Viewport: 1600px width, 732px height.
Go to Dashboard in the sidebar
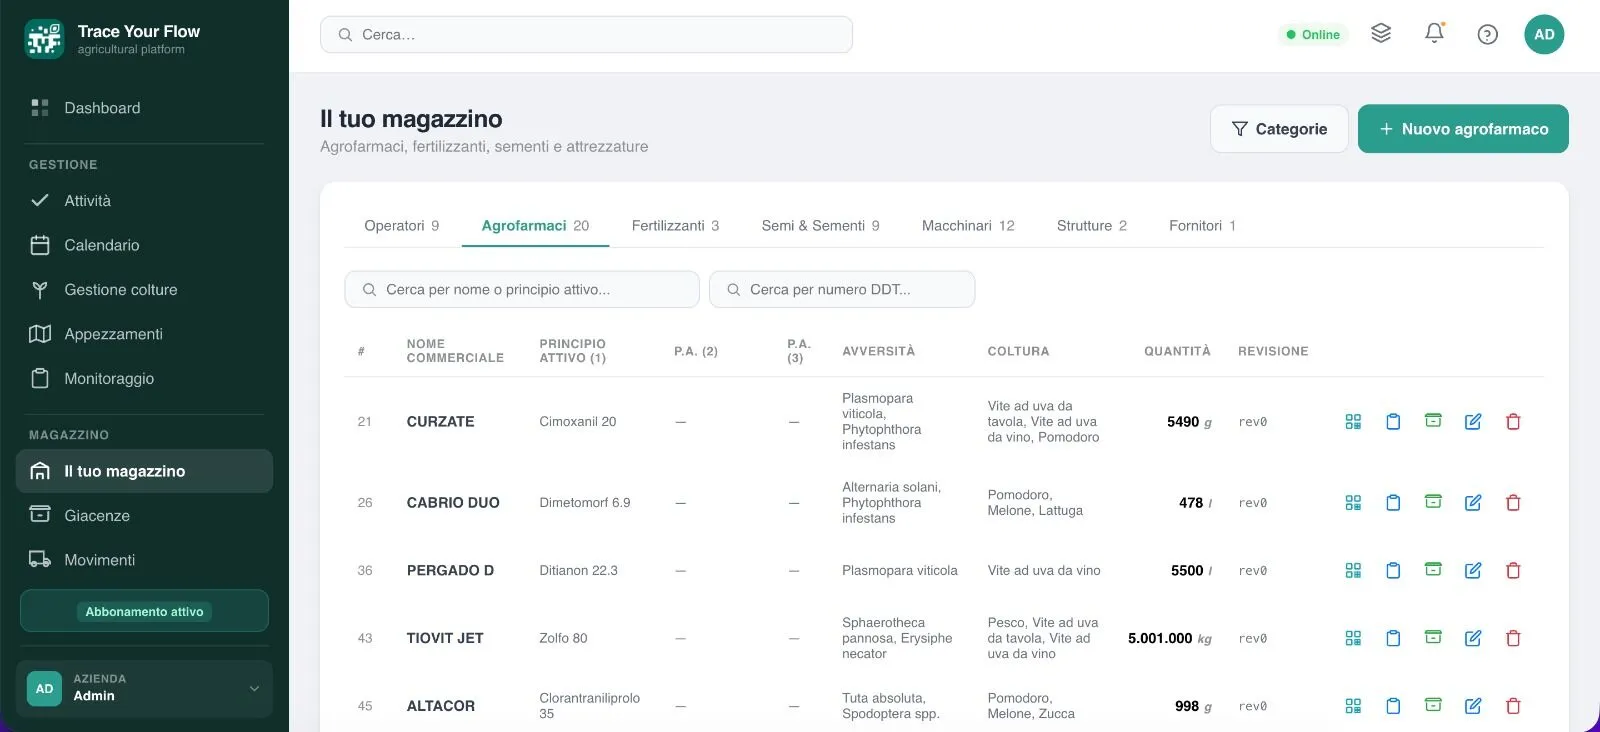tap(144, 108)
